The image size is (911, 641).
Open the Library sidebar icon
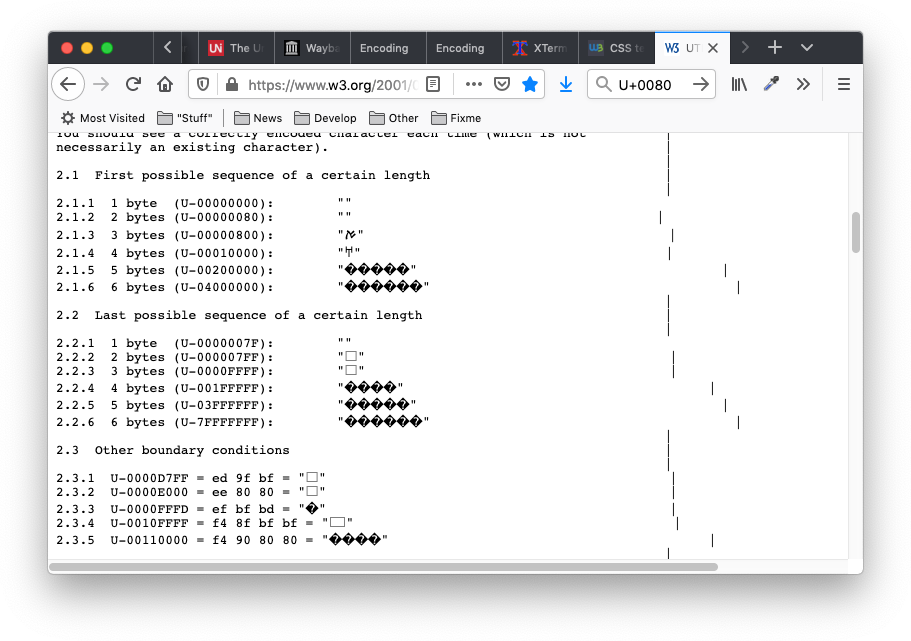pos(739,85)
